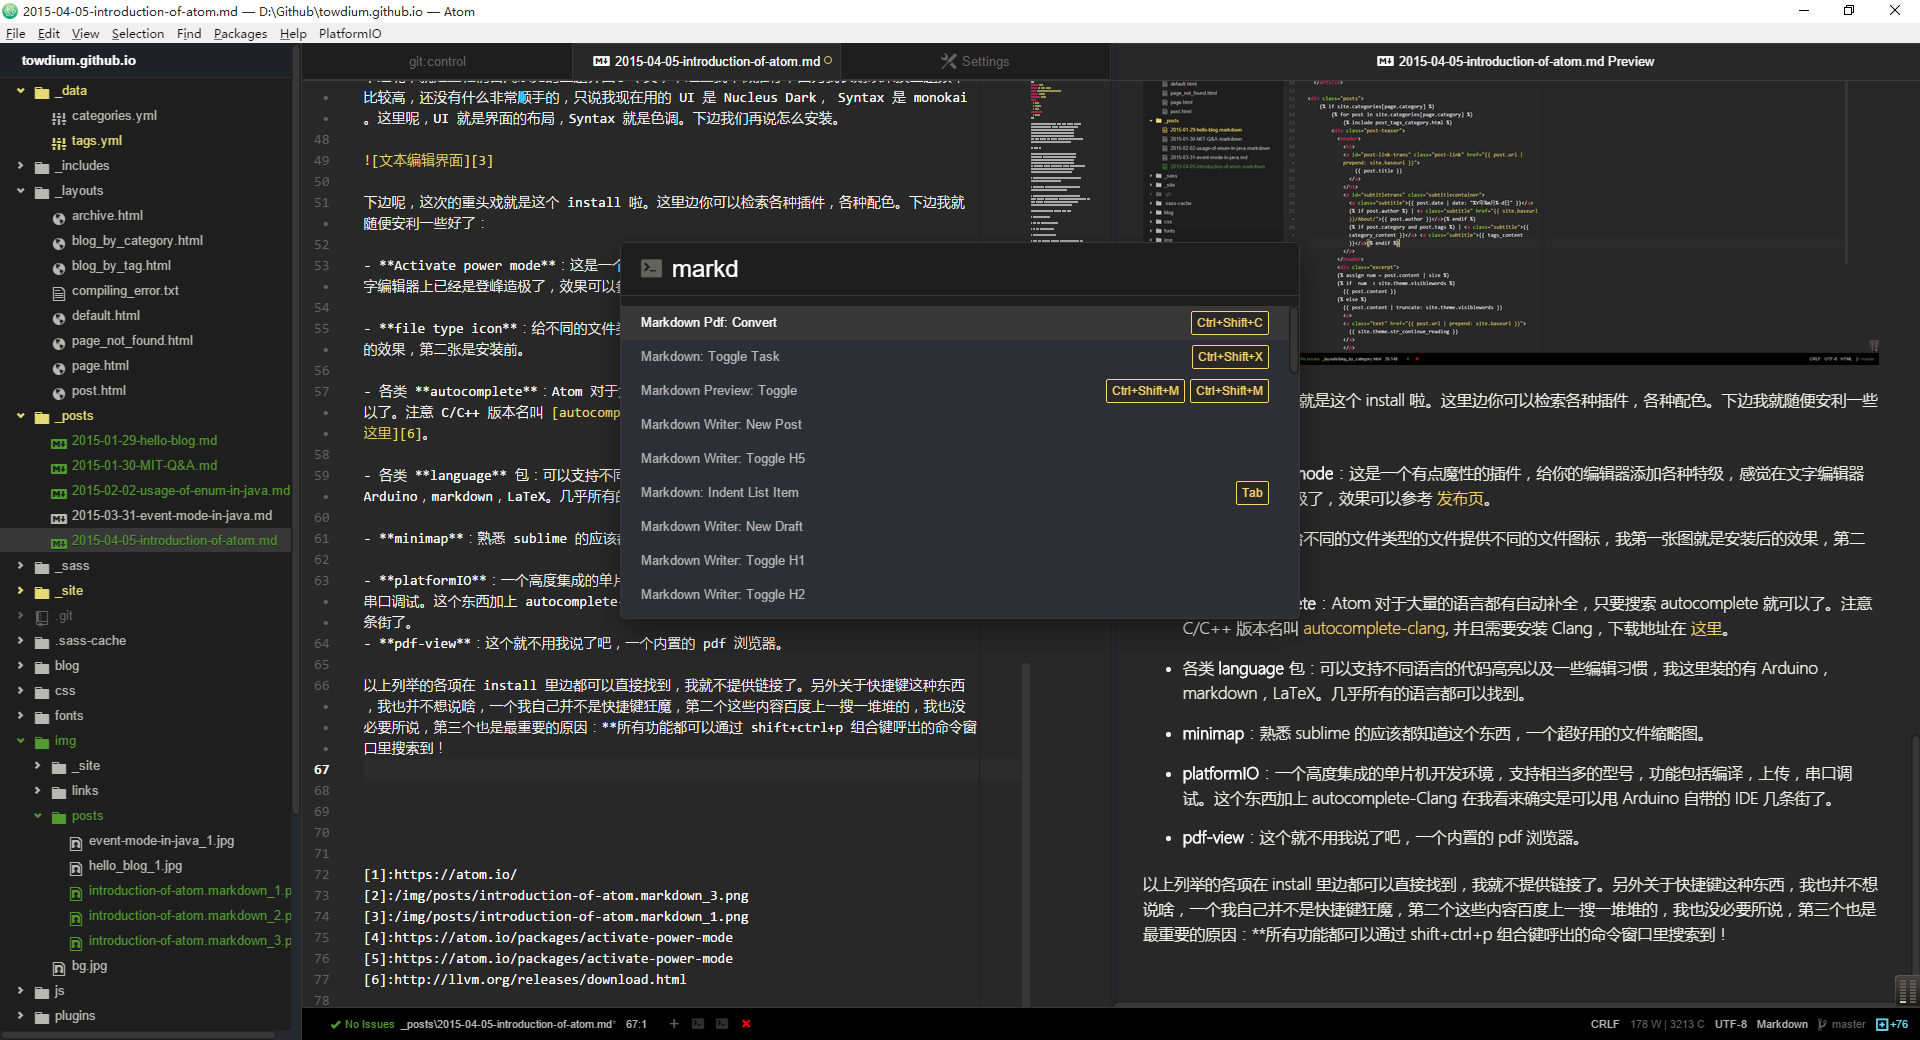Expand the blog folder
The width and height of the screenshot is (1920, 1040).
pyautogui.click(x=21, y=666)
